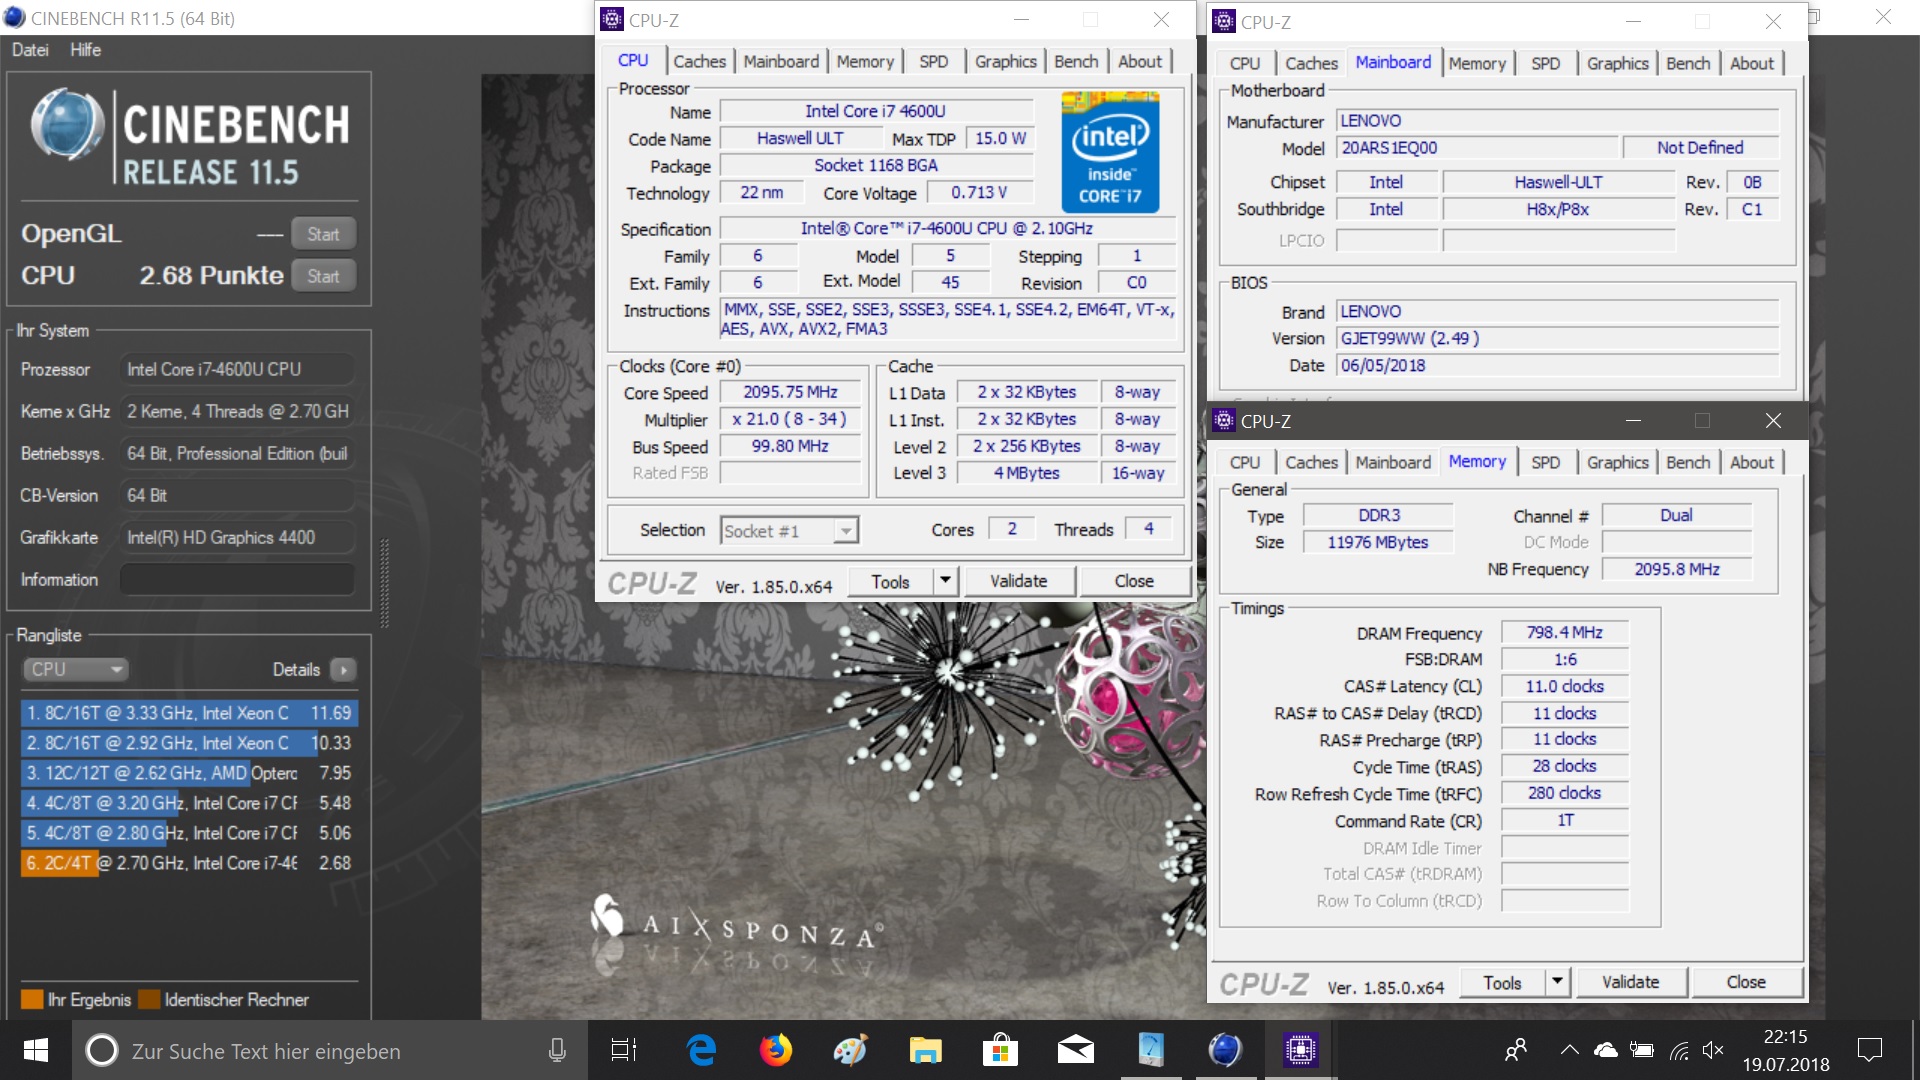Click the muted volume tray icon
Image resolution: width=1920 pixels, height=1080 pixels.
coord(1713,1050)
